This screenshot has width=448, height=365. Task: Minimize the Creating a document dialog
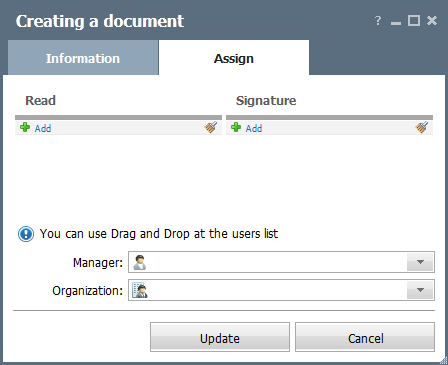pos(396,23)
